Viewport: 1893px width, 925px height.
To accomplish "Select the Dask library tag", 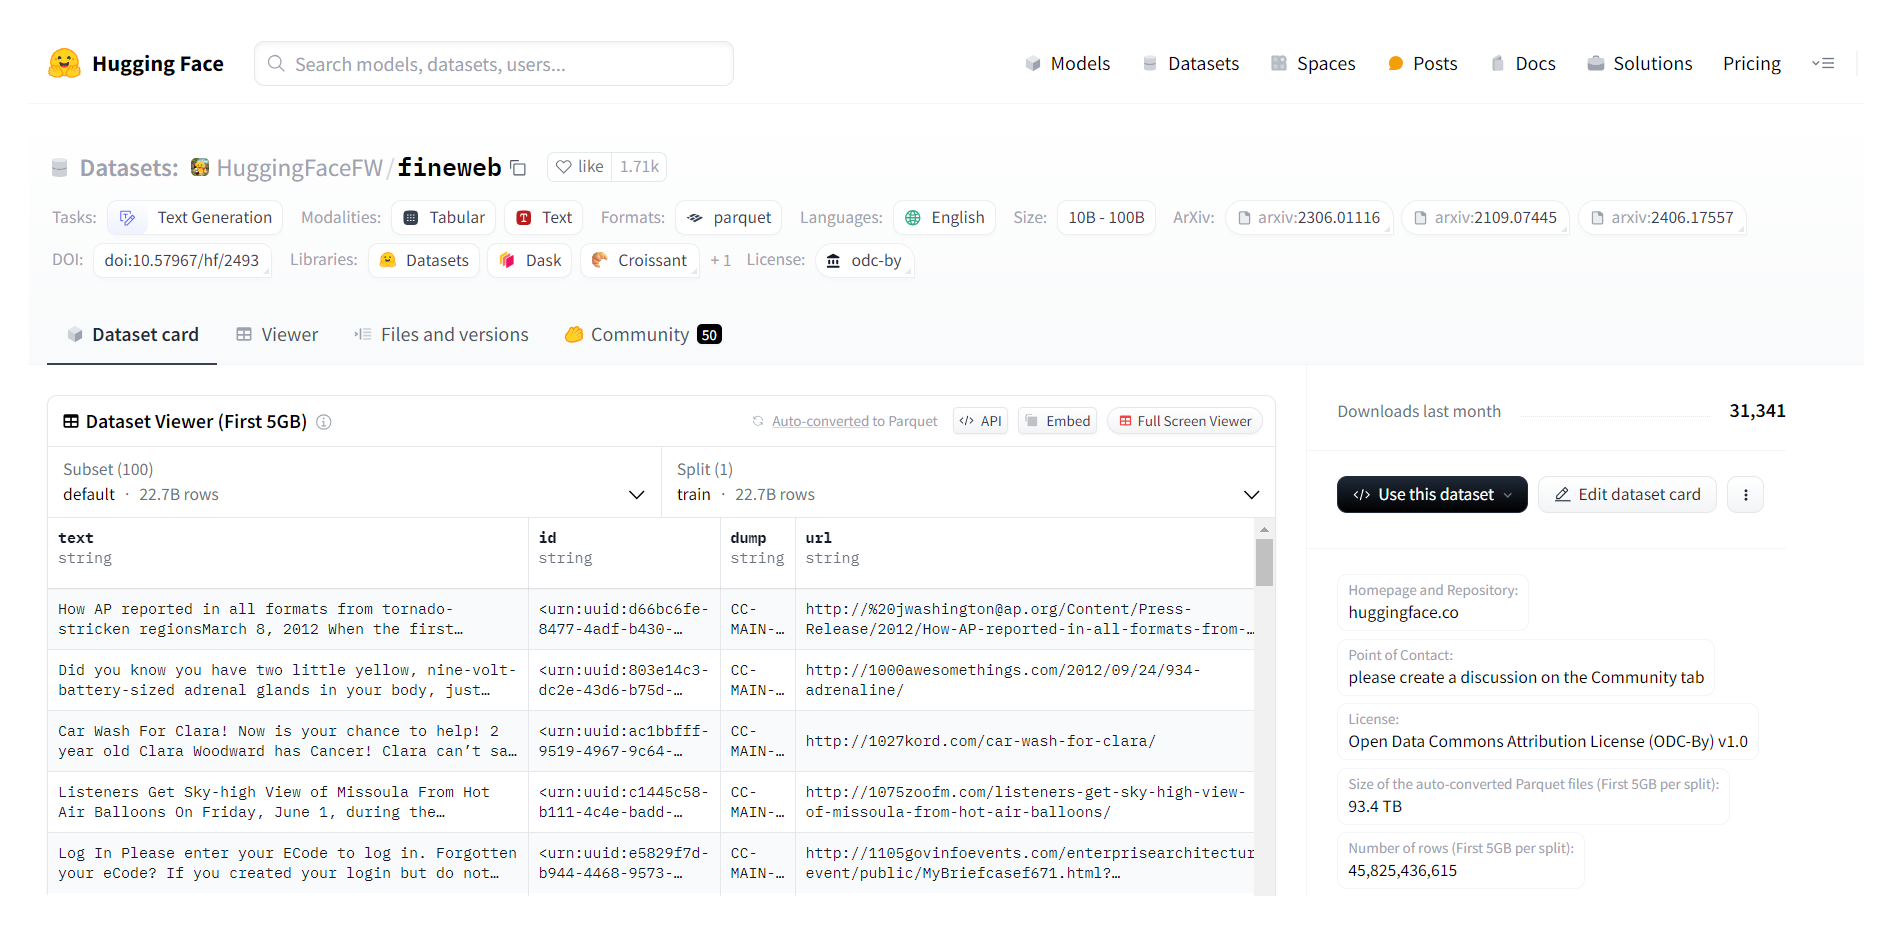I will pos(530,260).
